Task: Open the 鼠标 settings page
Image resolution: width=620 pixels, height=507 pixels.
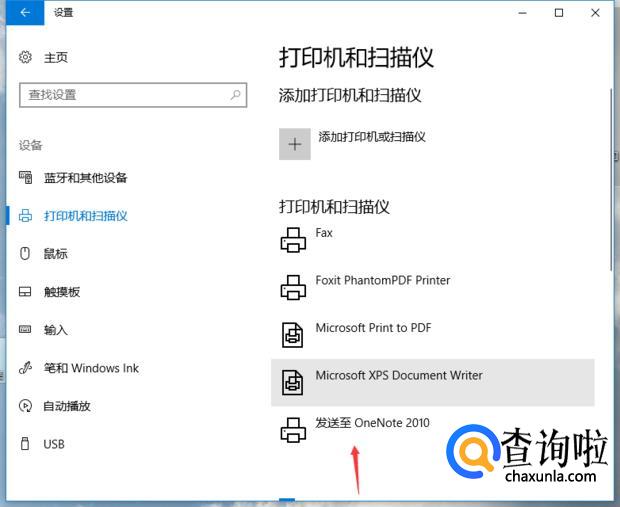Action: 55,254
